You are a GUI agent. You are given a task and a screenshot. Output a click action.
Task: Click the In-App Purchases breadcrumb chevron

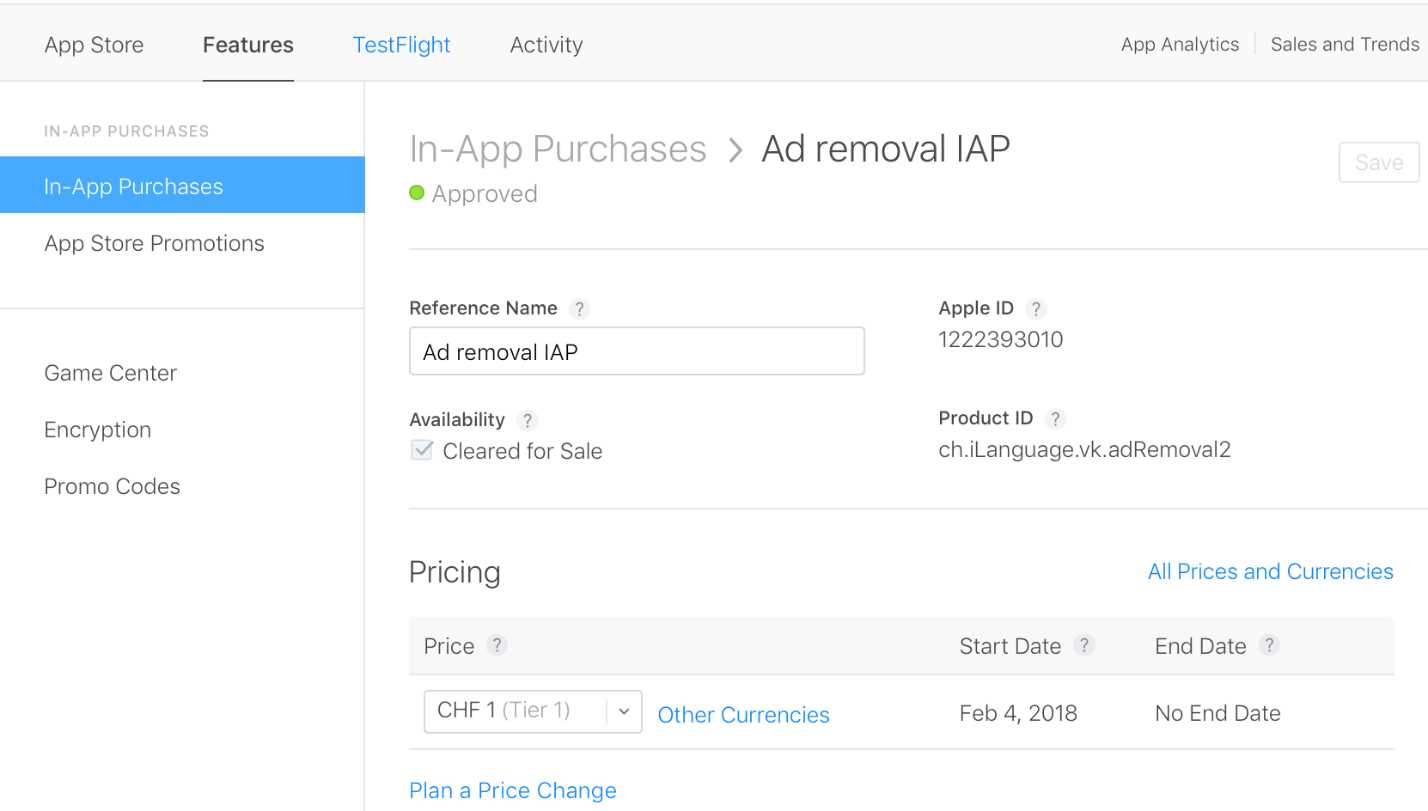735,149
